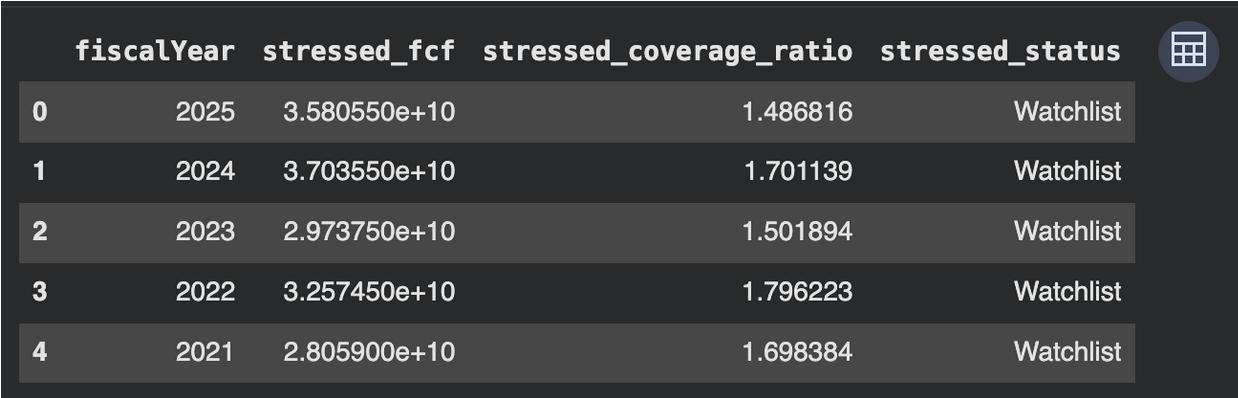Click the fiscalYear column header
Image resolution: width=1238 pixels, height=398 pixels.
[155, 51]
